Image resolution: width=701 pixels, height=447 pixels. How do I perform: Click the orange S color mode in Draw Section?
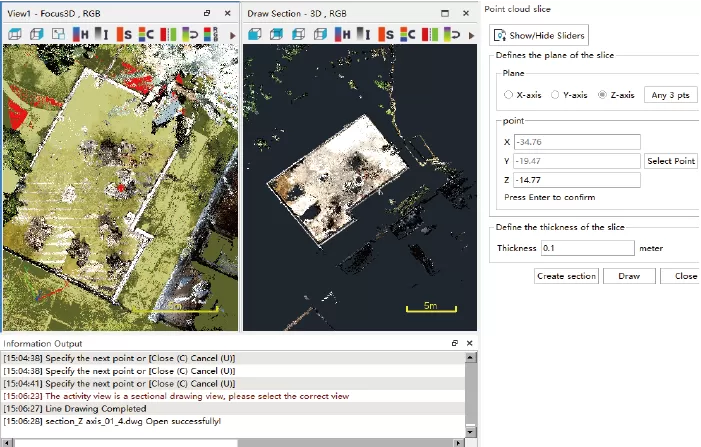[x=386, y=34]
